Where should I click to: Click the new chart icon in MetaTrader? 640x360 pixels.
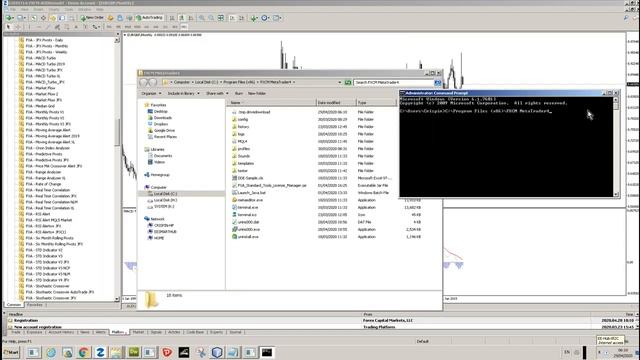pyautogui.click(x=9, y=18)
